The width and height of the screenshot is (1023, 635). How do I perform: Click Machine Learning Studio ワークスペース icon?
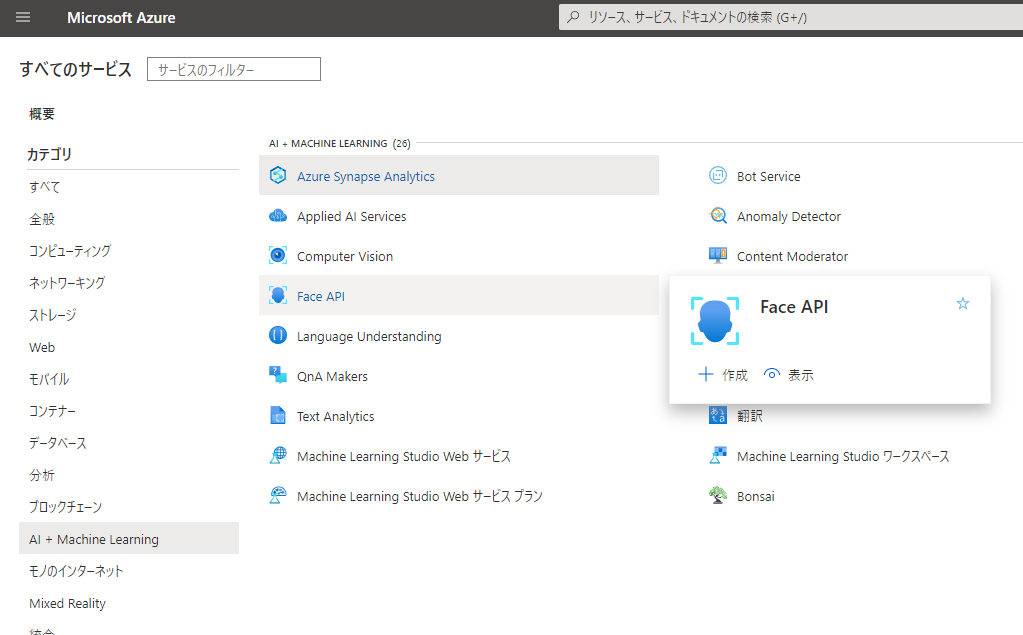(x=718, y=456)
